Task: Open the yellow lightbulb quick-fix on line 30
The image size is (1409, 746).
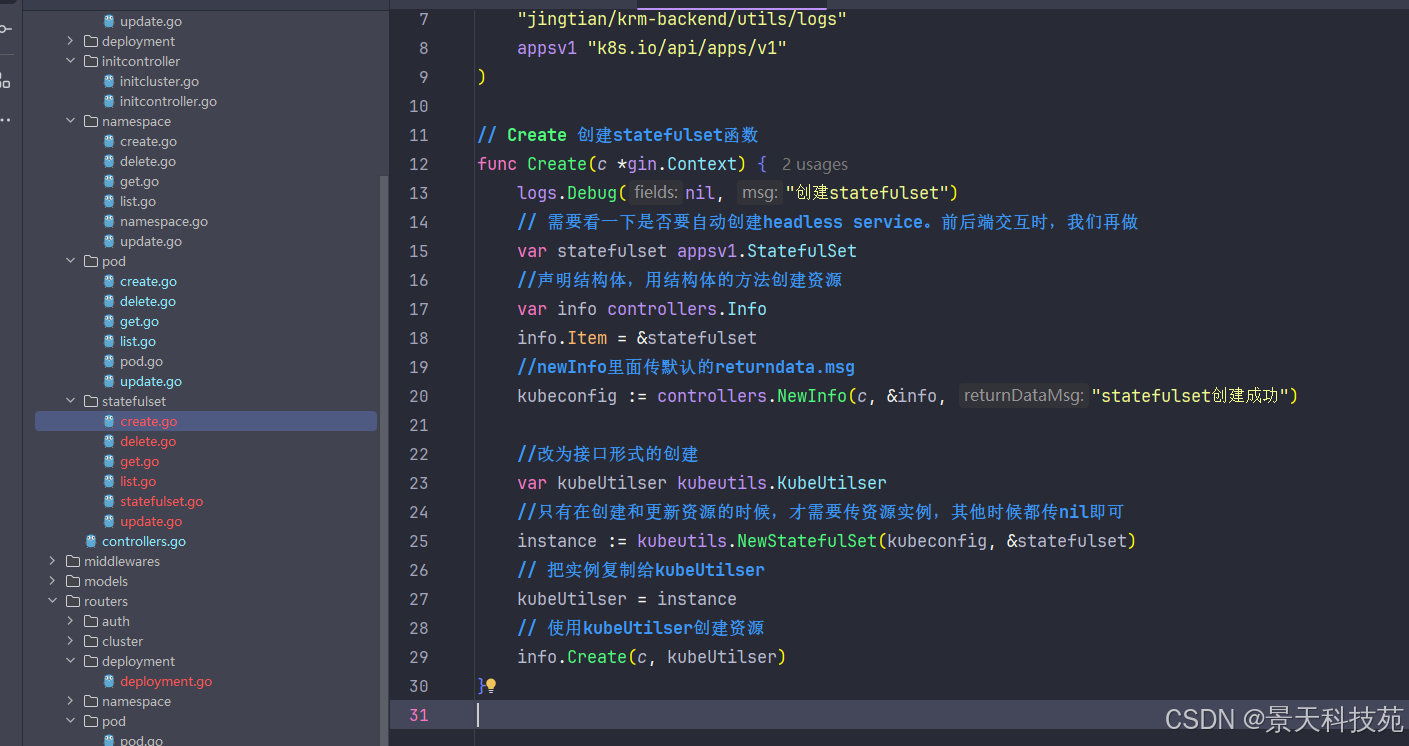Action: 491,686
